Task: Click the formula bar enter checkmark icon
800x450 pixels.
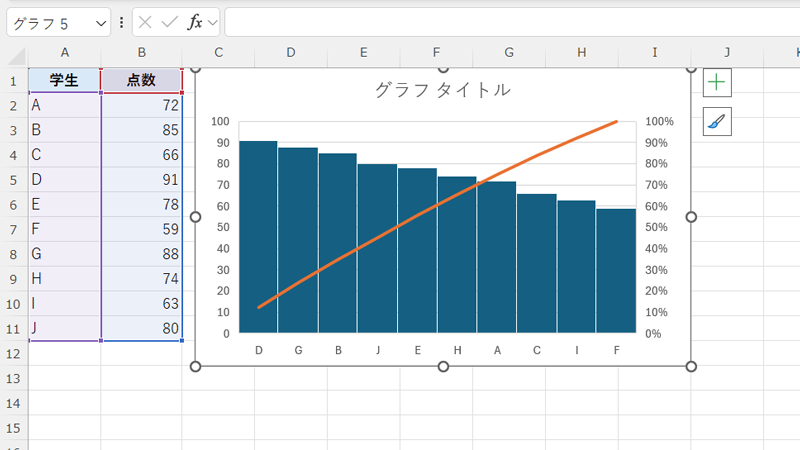Action: tap(170, 21)
